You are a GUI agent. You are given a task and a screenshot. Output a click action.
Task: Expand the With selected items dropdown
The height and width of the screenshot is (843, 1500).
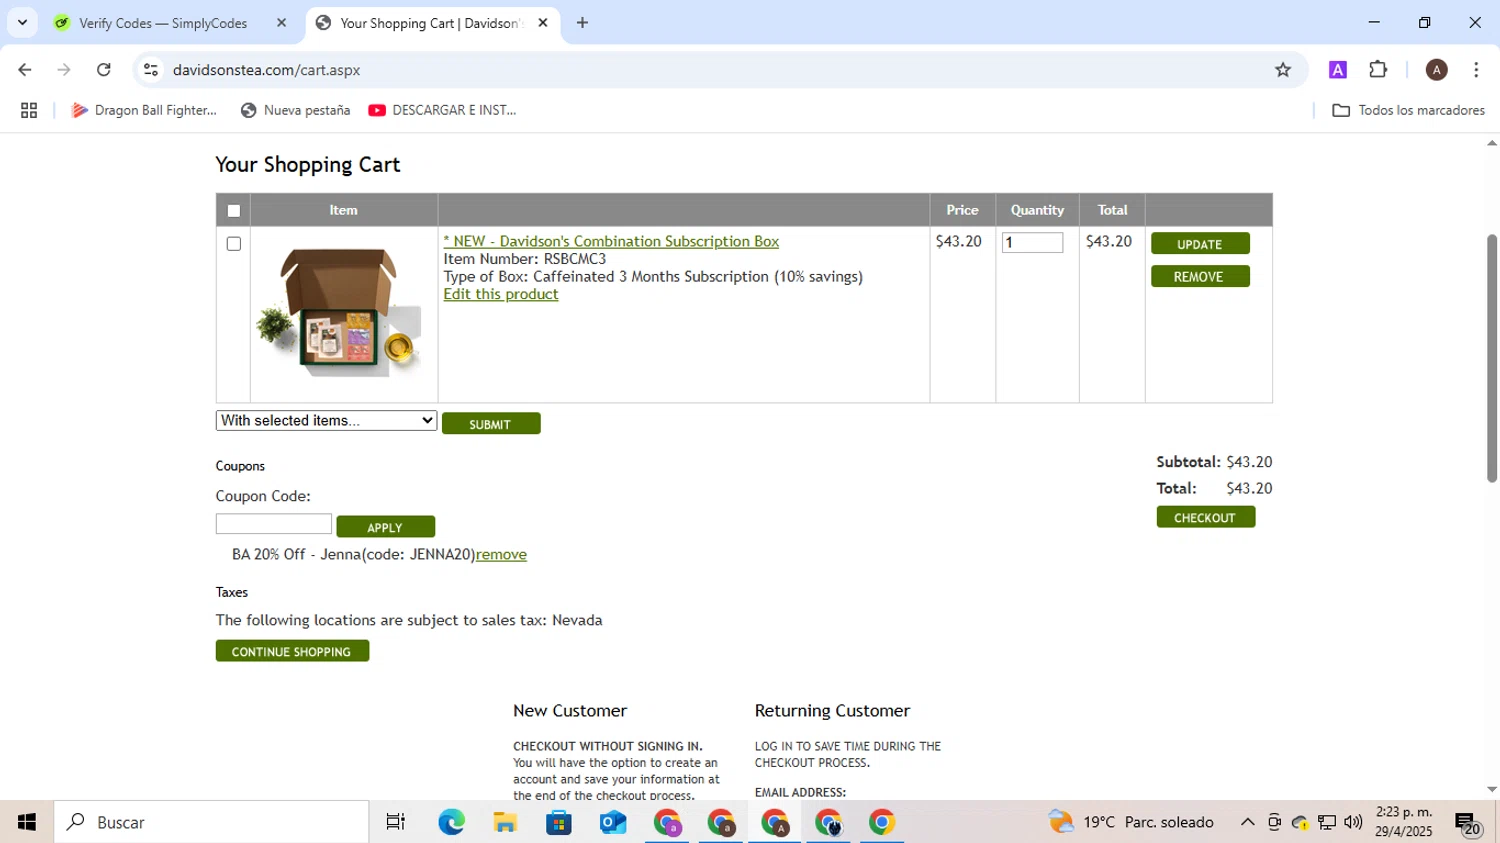(326, 421)
